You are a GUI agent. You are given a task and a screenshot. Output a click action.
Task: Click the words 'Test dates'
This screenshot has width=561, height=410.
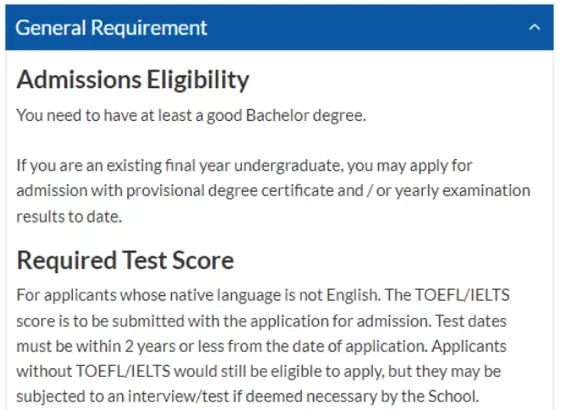point(471,321)
